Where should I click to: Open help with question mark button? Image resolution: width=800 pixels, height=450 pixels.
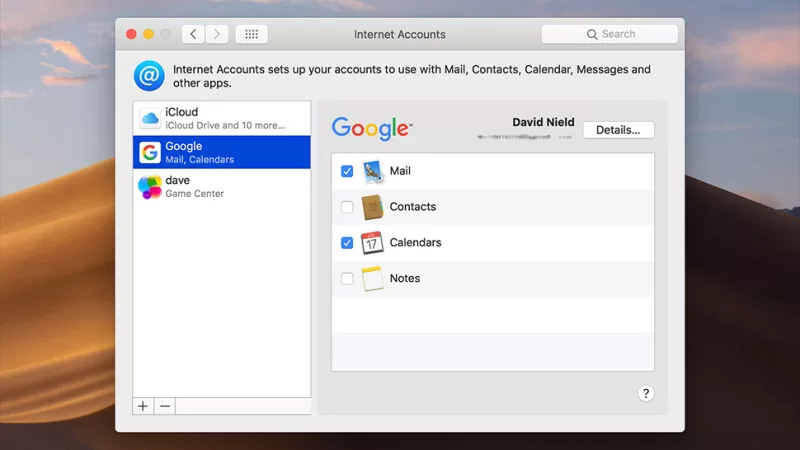pos(645,393)
